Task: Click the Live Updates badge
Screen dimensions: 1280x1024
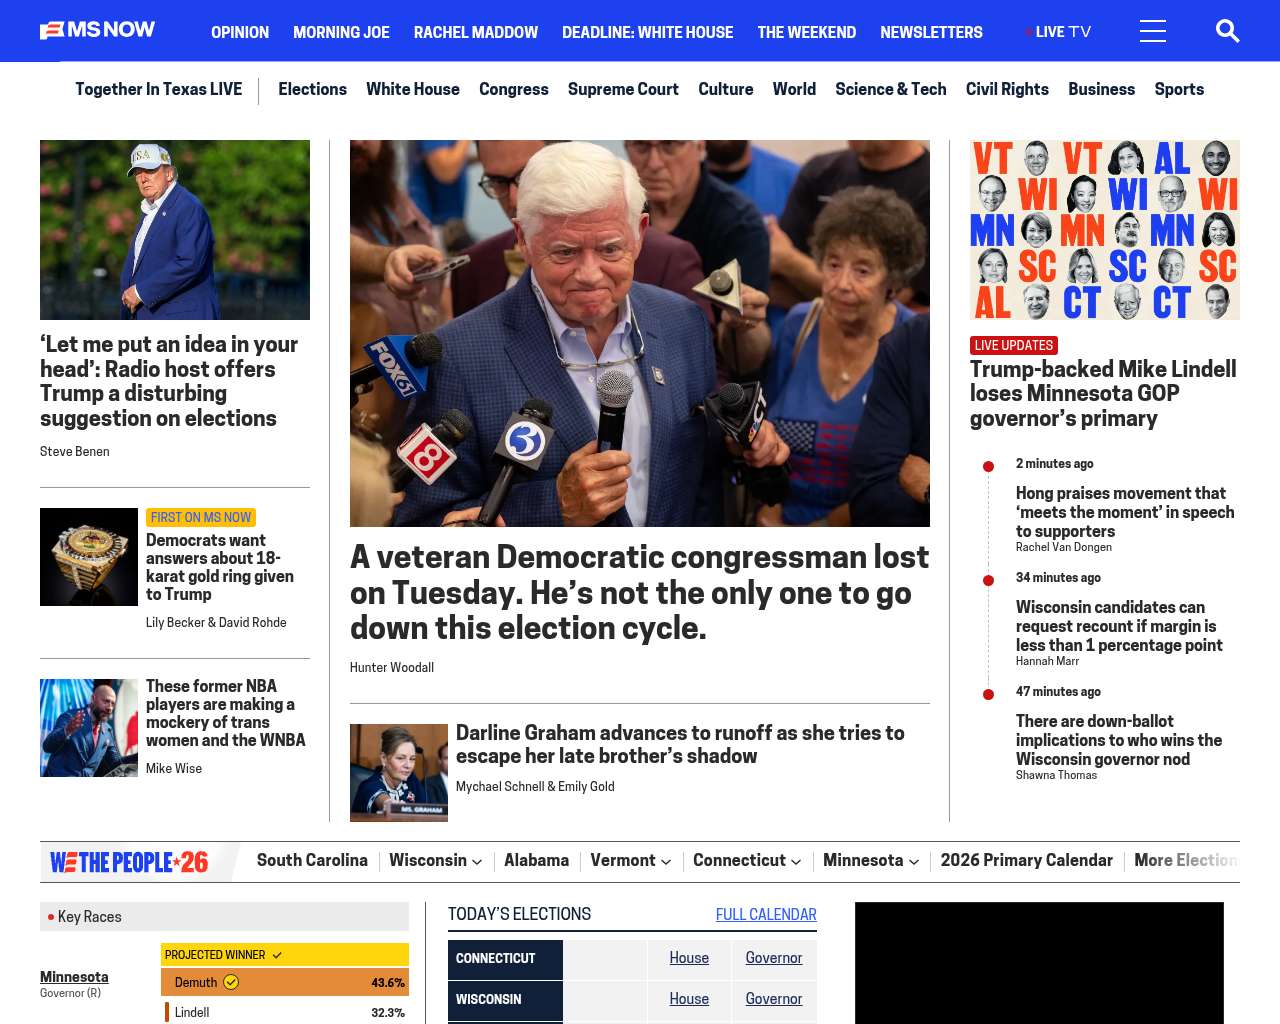Action: (x=1014, y=345)
